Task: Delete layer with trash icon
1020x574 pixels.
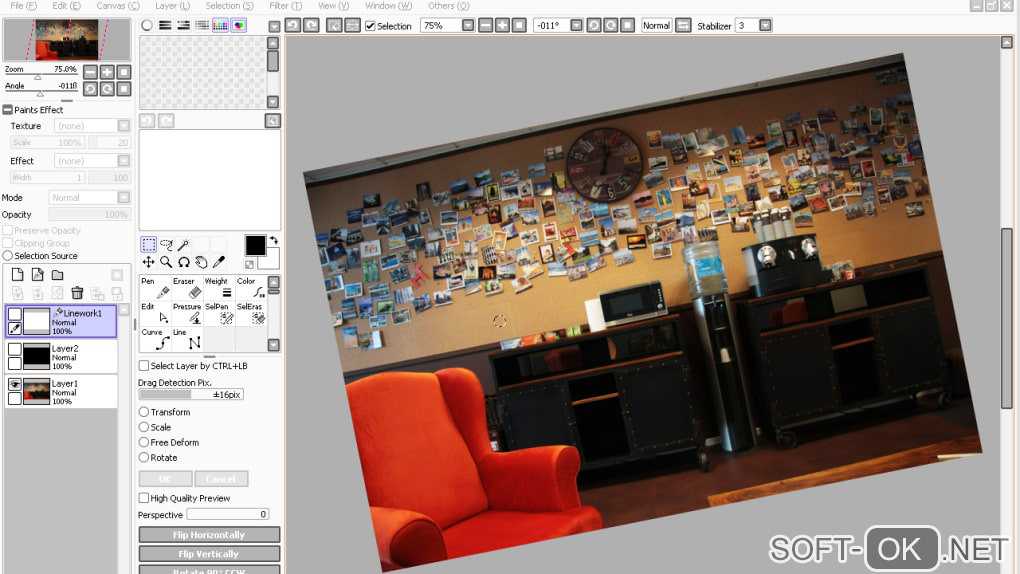Action: [77, 293]
